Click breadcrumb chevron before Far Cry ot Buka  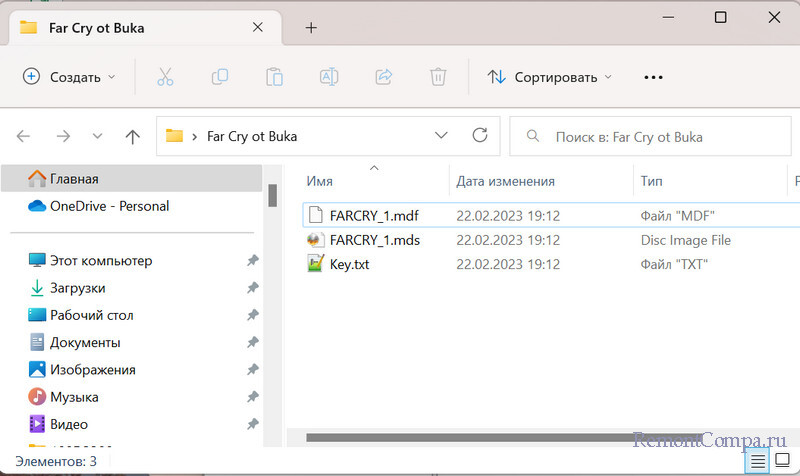[x=194, y=137]
